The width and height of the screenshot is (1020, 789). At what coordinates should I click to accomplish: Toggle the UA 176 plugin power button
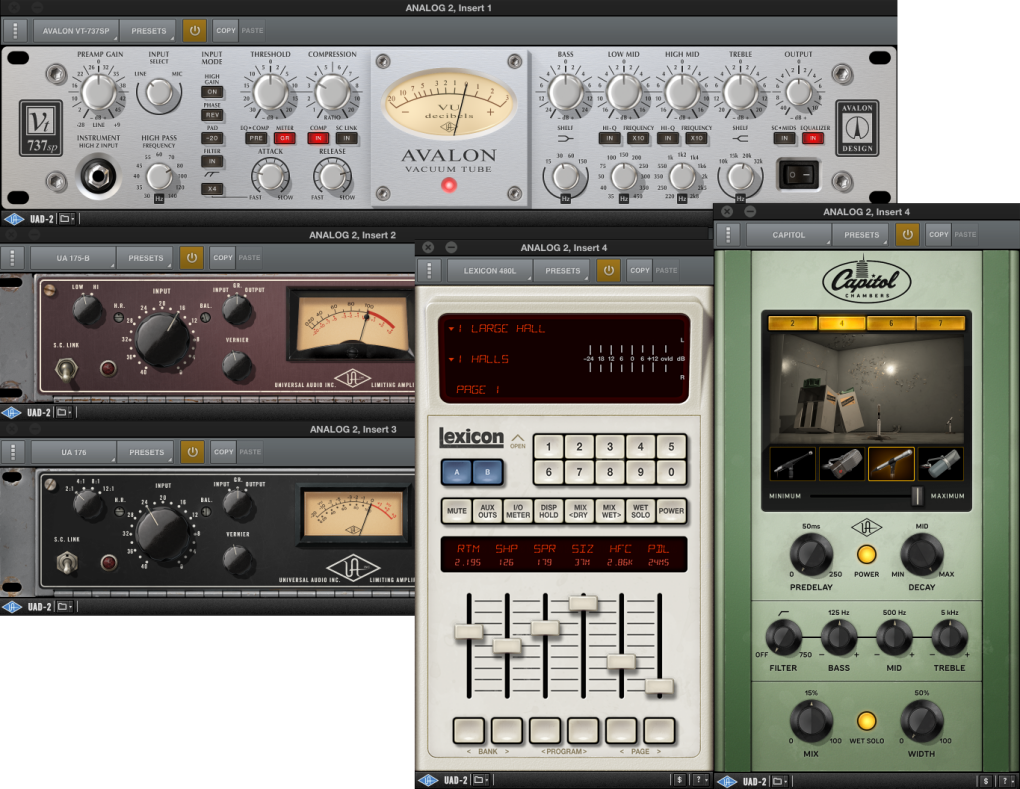[193, 452]
